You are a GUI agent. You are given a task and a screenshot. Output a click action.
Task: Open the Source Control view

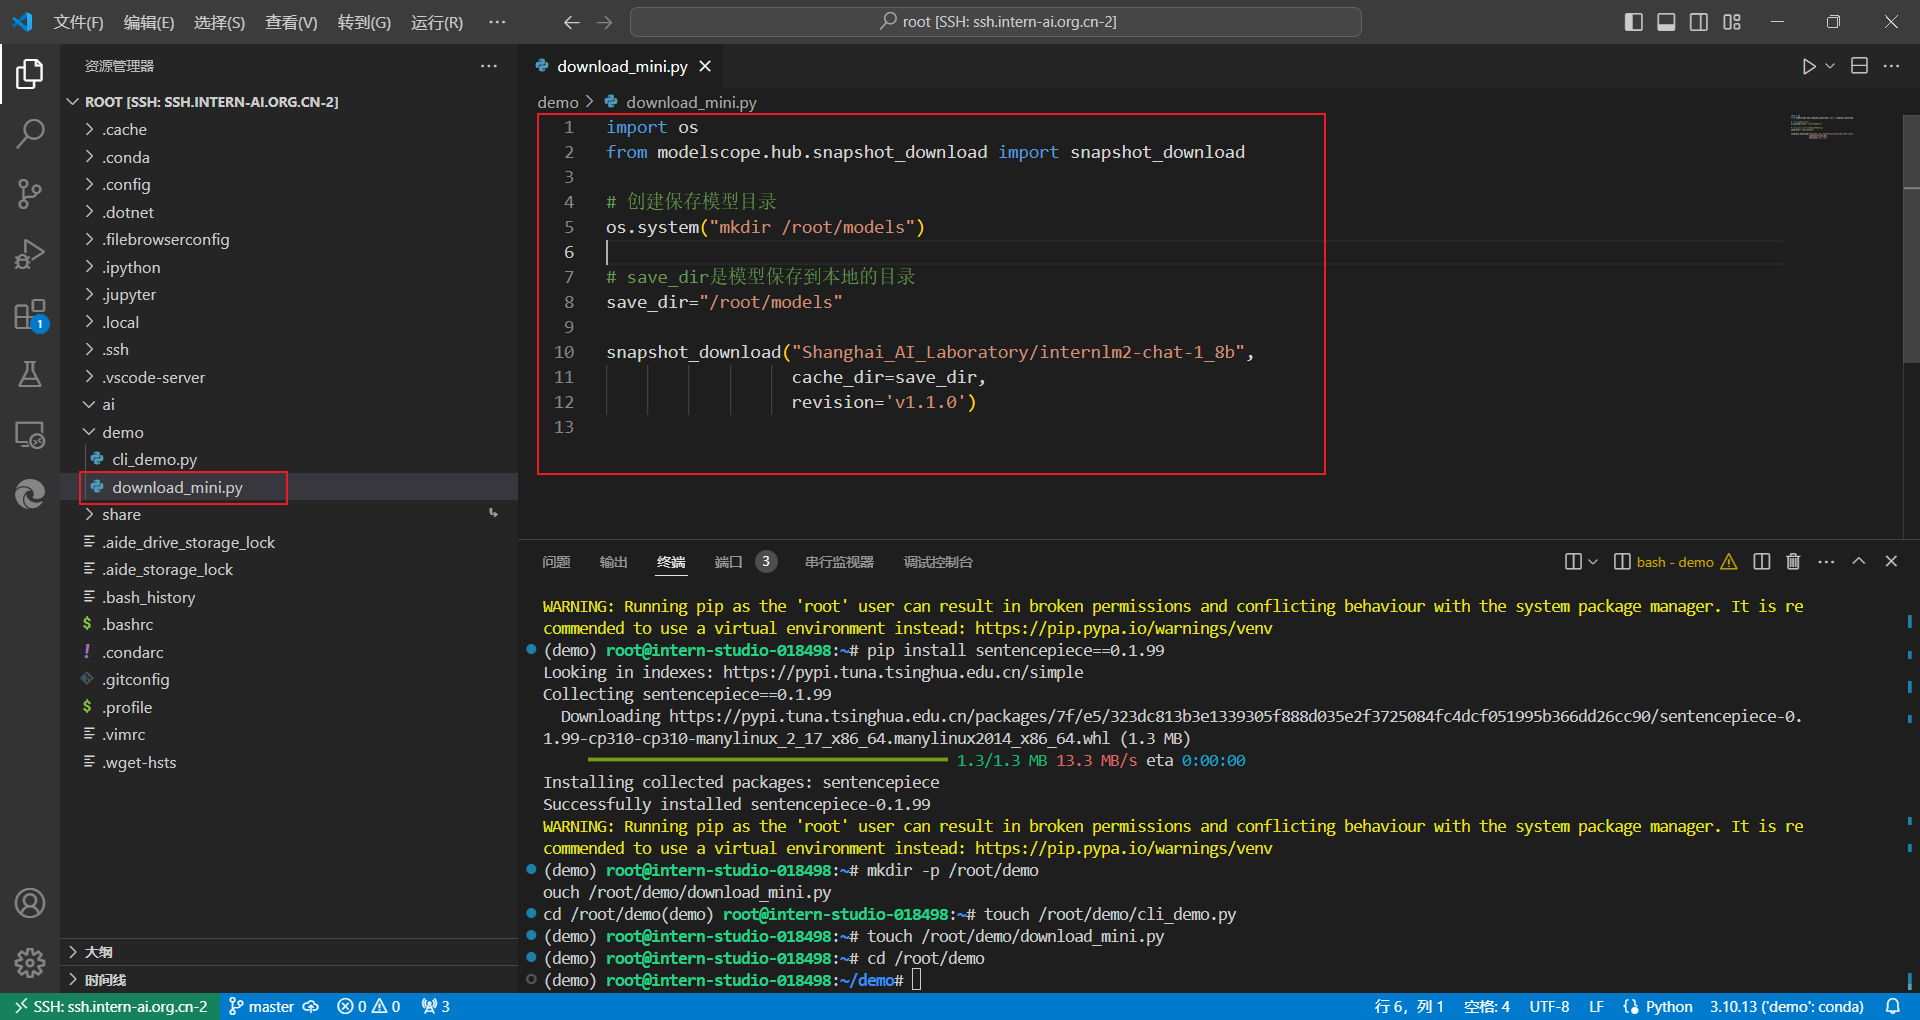(x=30, y=194)
